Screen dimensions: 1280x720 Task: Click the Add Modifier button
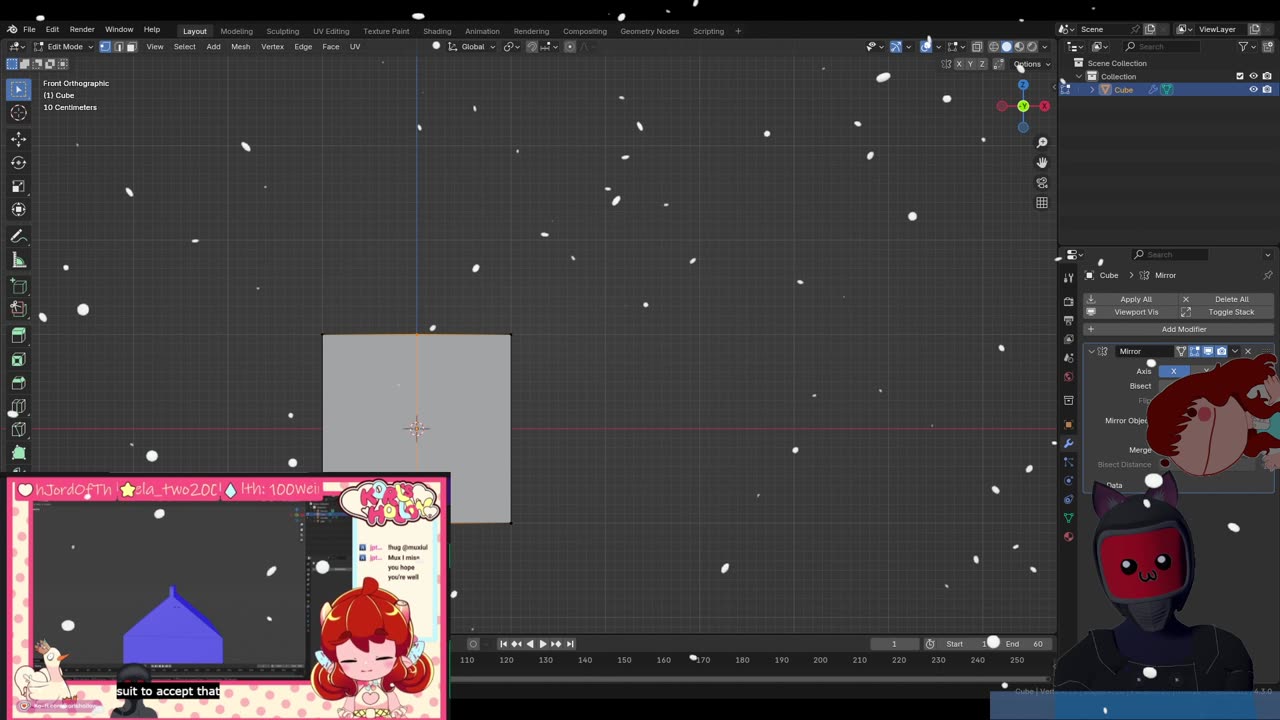[x=1179, y=329]
